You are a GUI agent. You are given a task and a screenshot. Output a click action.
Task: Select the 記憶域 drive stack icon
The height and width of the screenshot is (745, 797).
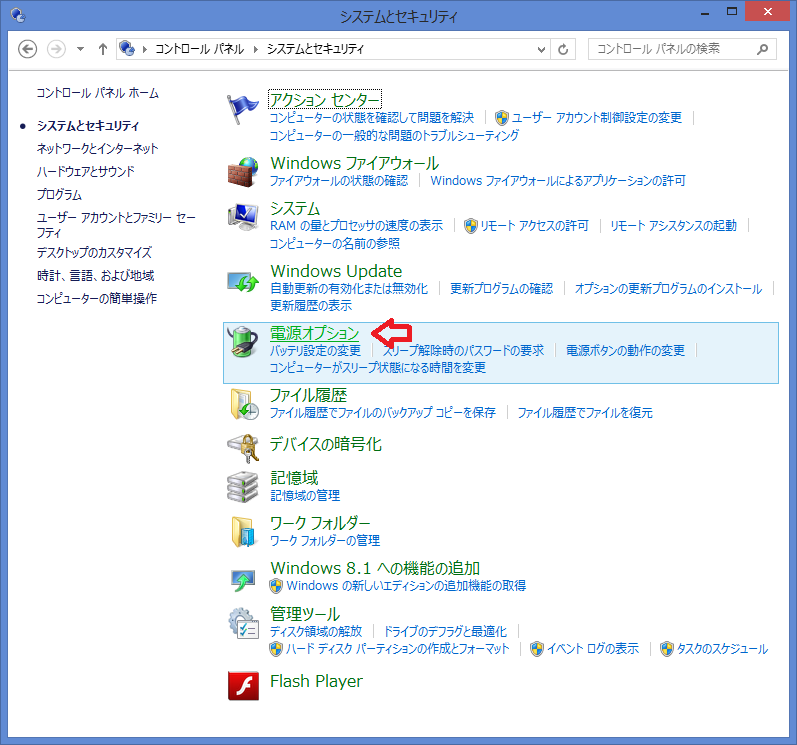point(243,486)
